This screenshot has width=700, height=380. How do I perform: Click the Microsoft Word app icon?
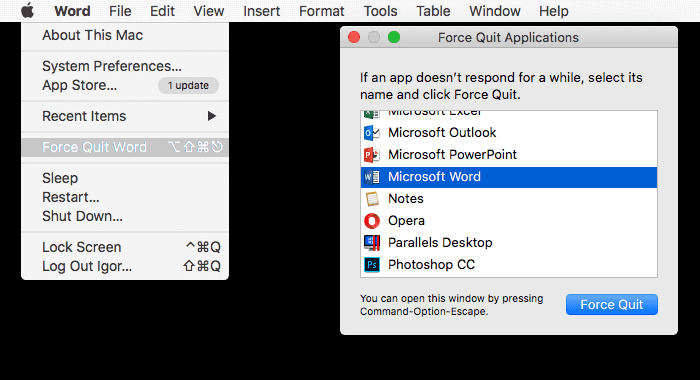pos(371,177)
